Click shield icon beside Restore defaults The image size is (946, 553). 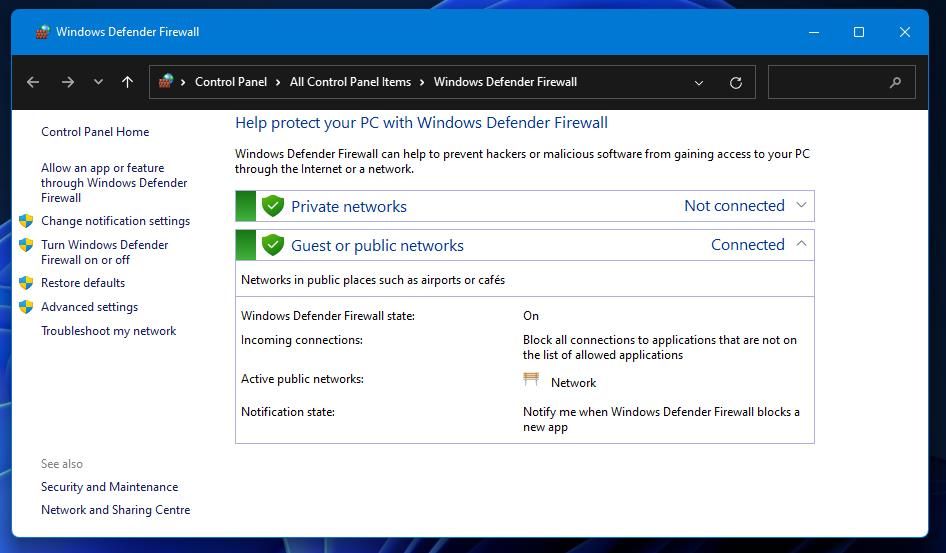click(x=26, y=283)
